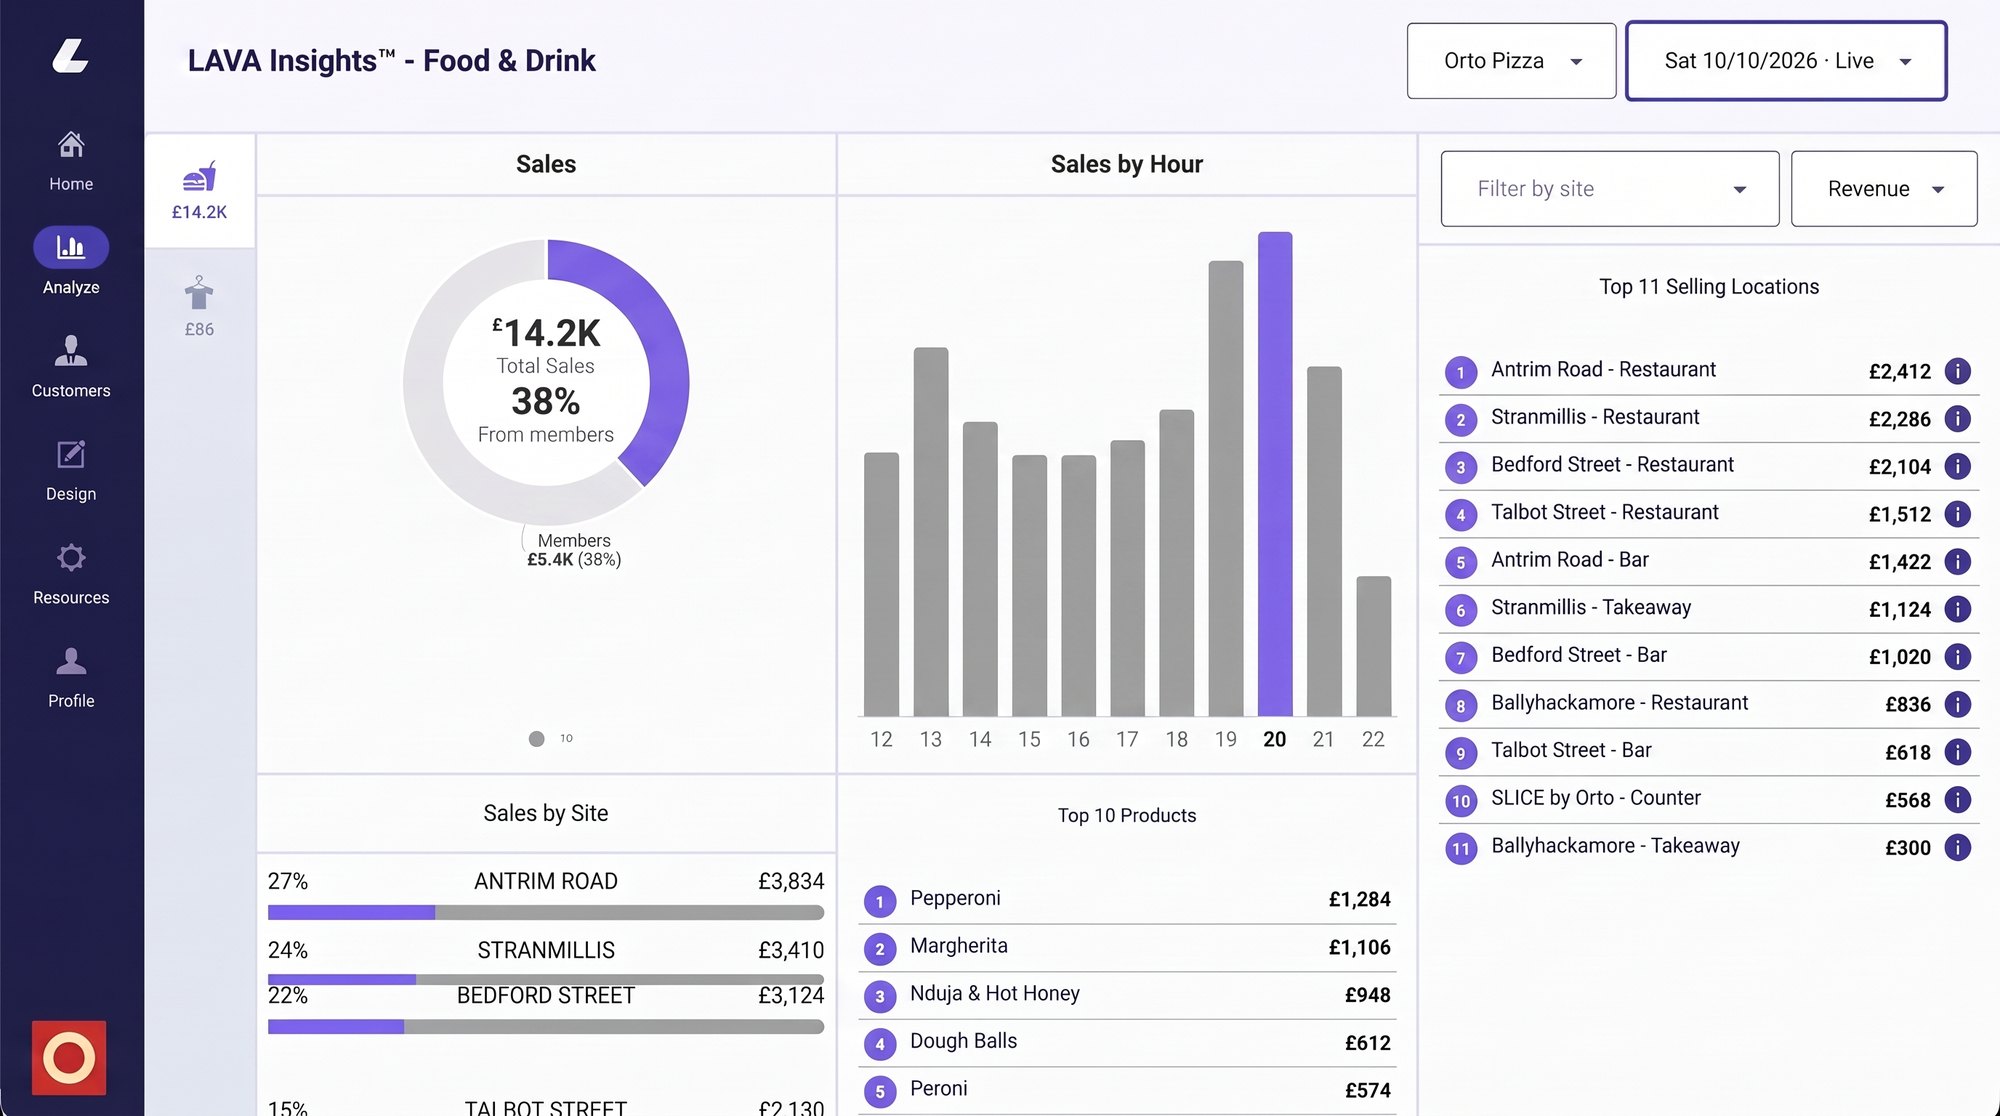Viewport: 2000px width, 1116px height.
Task: Click the BEDFORD STREET progress bar
Action: [x=546, y=1027]
